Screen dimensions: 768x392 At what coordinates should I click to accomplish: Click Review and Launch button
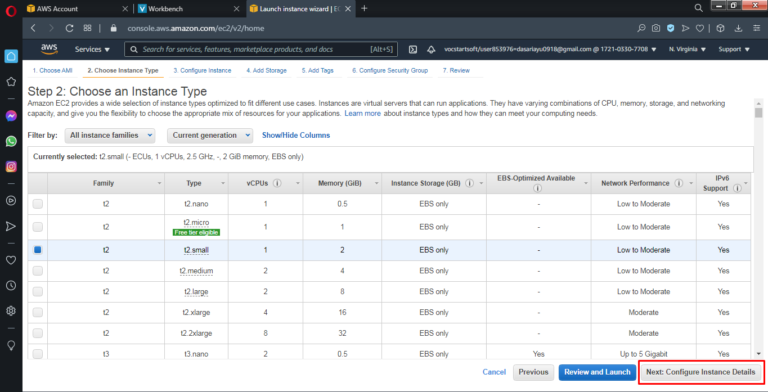coord(597,372)
